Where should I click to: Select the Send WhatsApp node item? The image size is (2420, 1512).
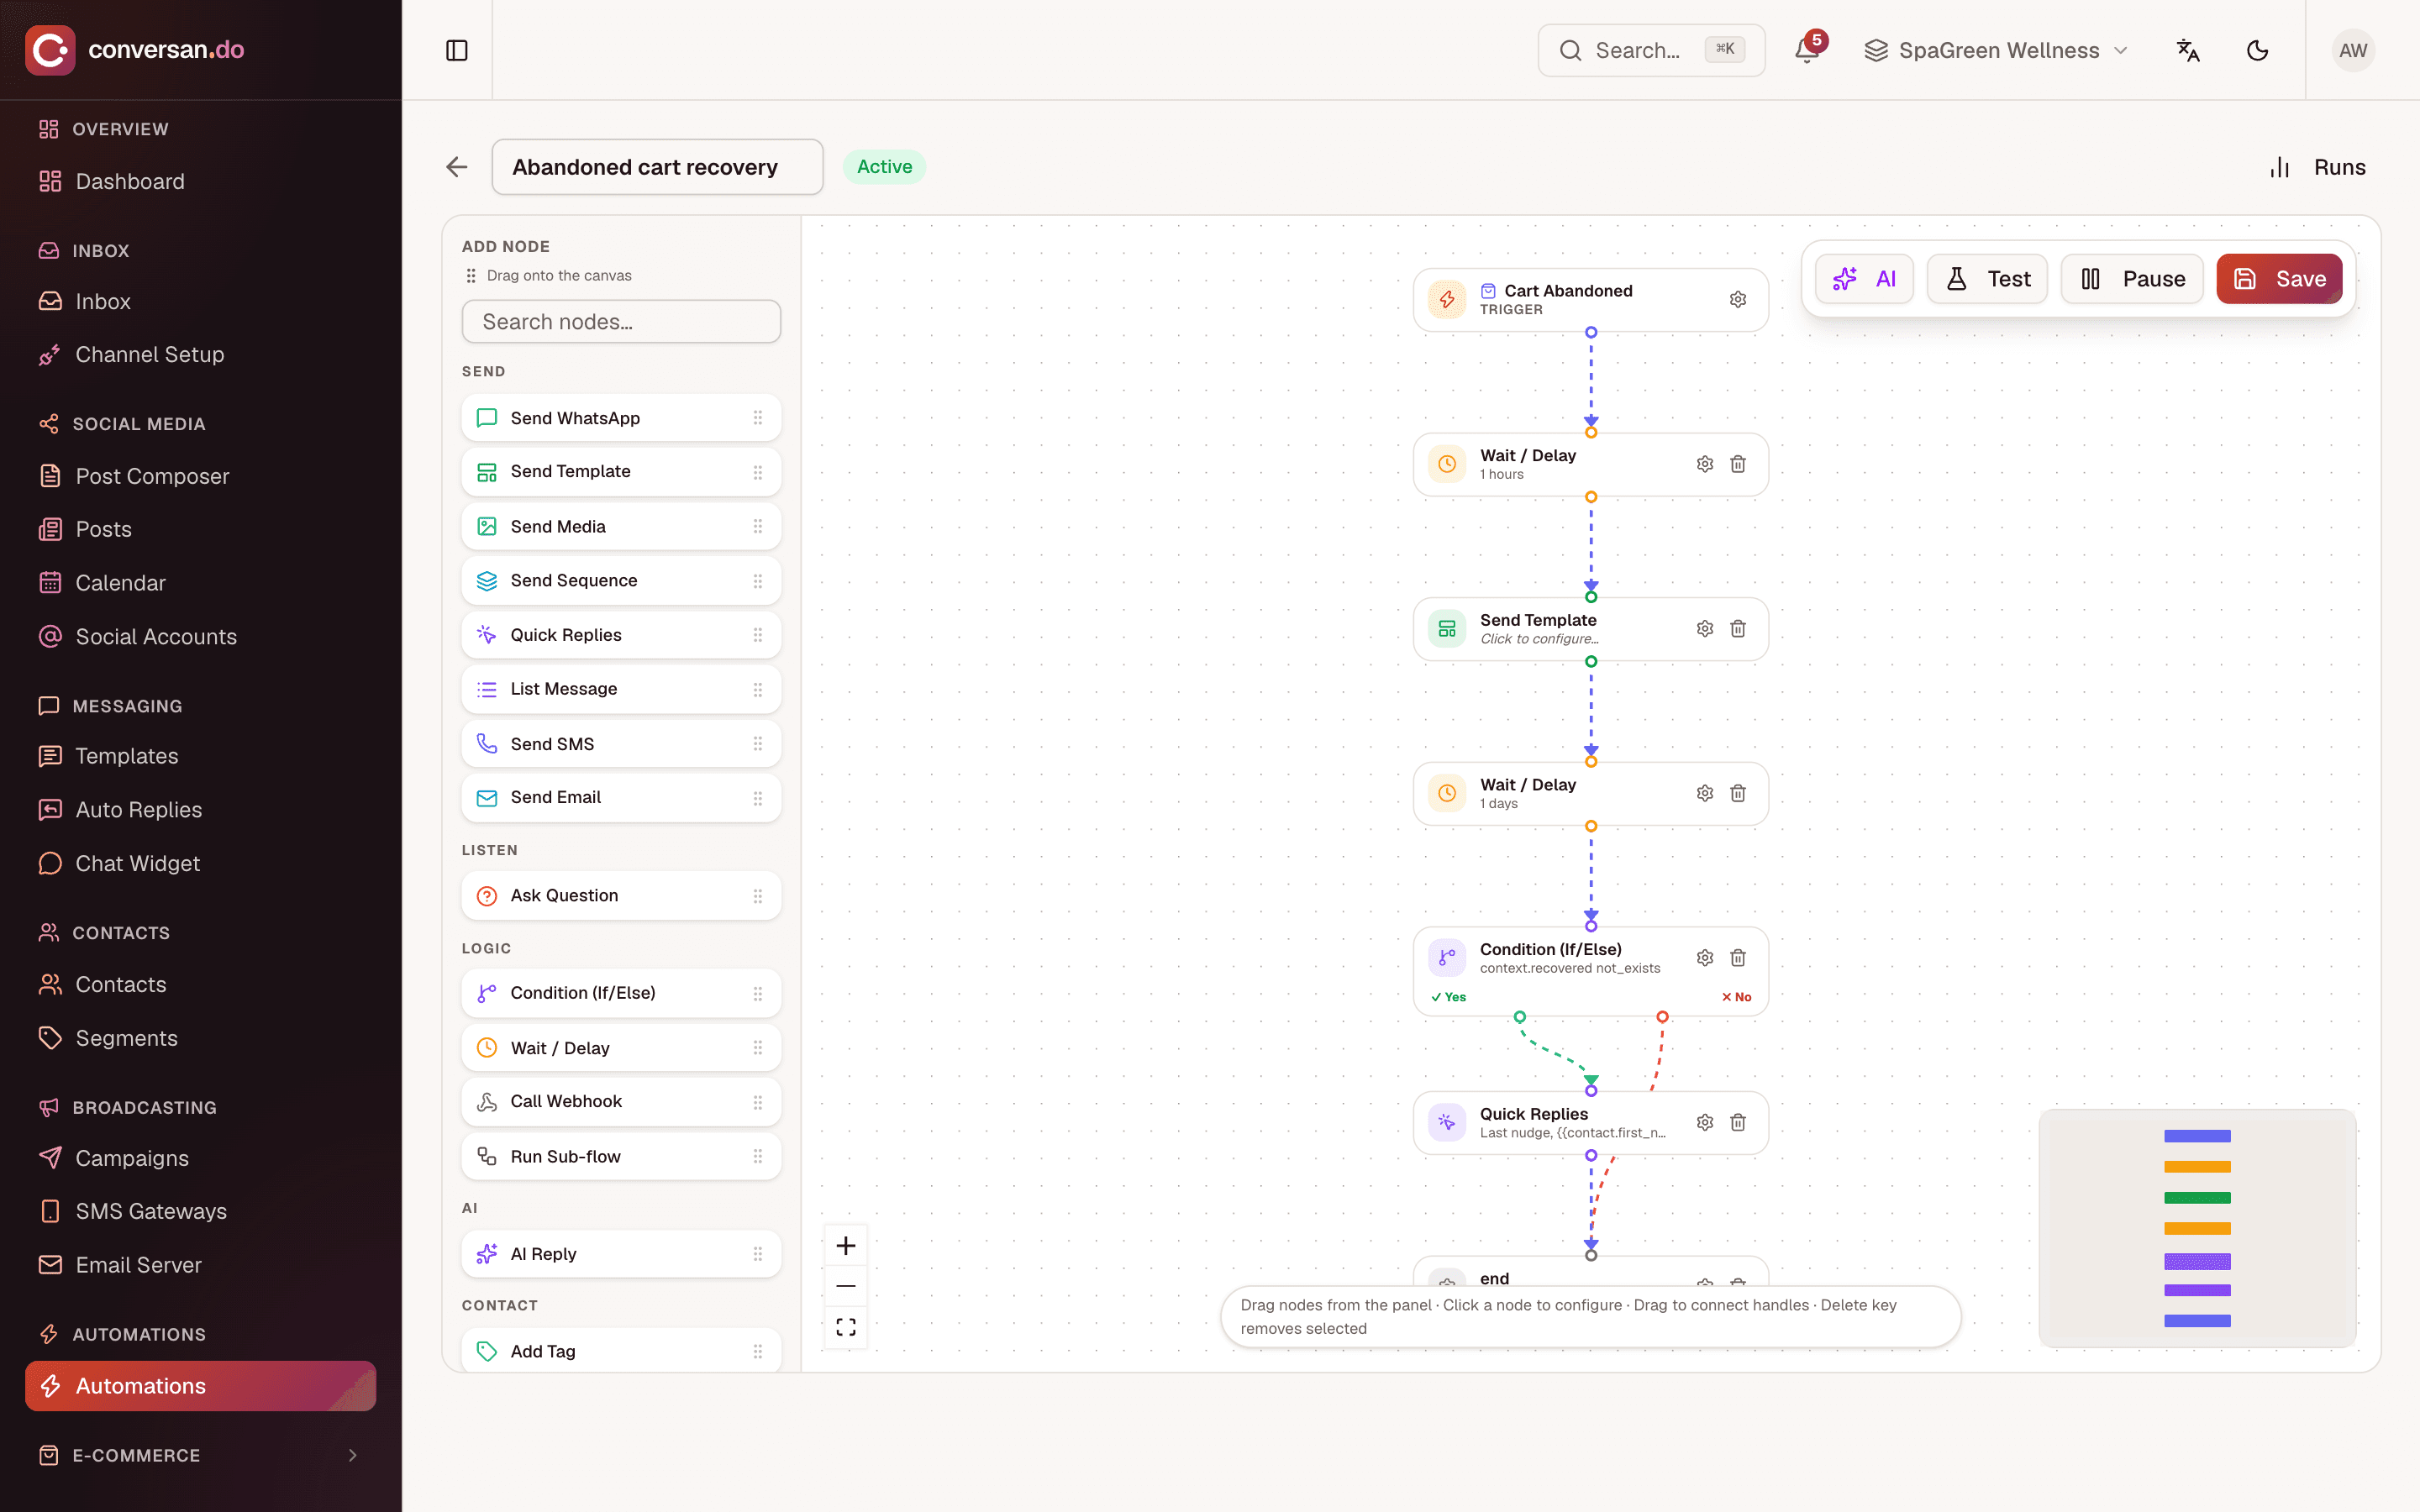(621, 418)
